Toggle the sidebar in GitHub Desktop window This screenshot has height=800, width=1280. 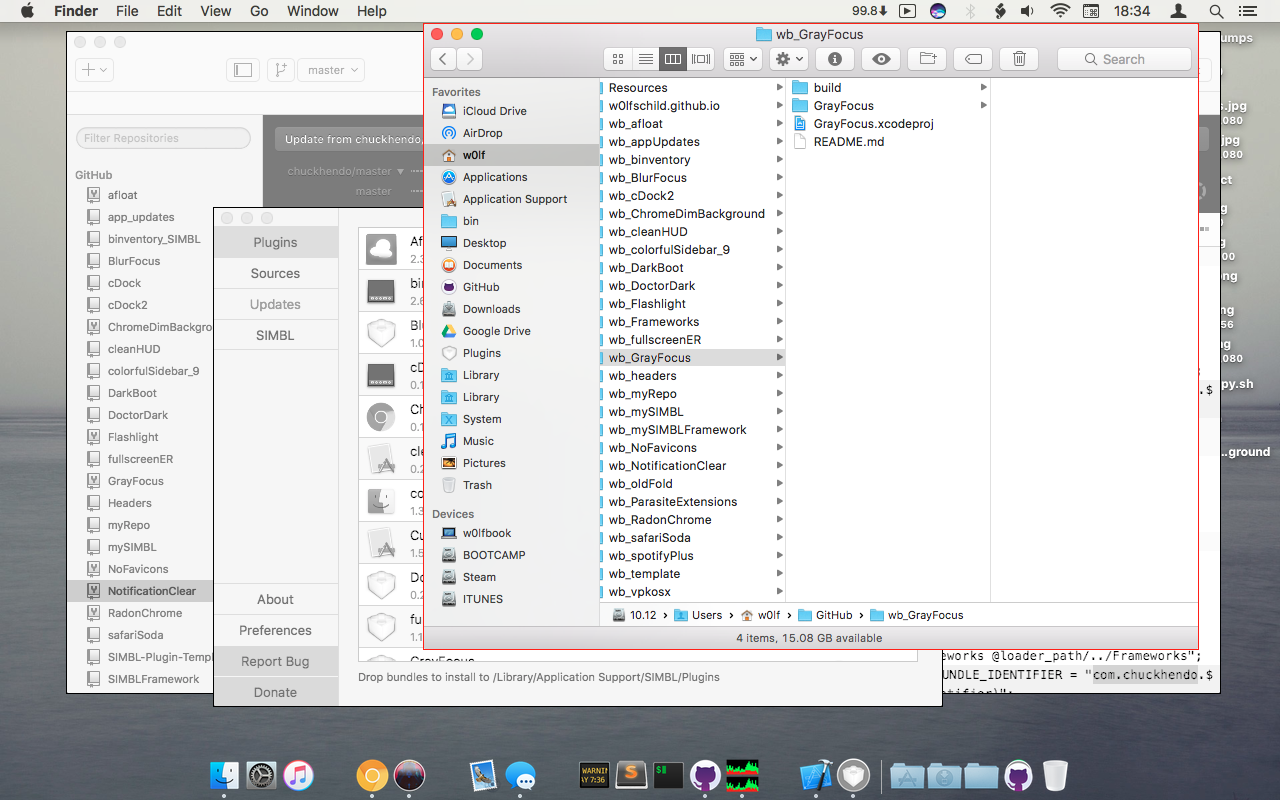242,70
